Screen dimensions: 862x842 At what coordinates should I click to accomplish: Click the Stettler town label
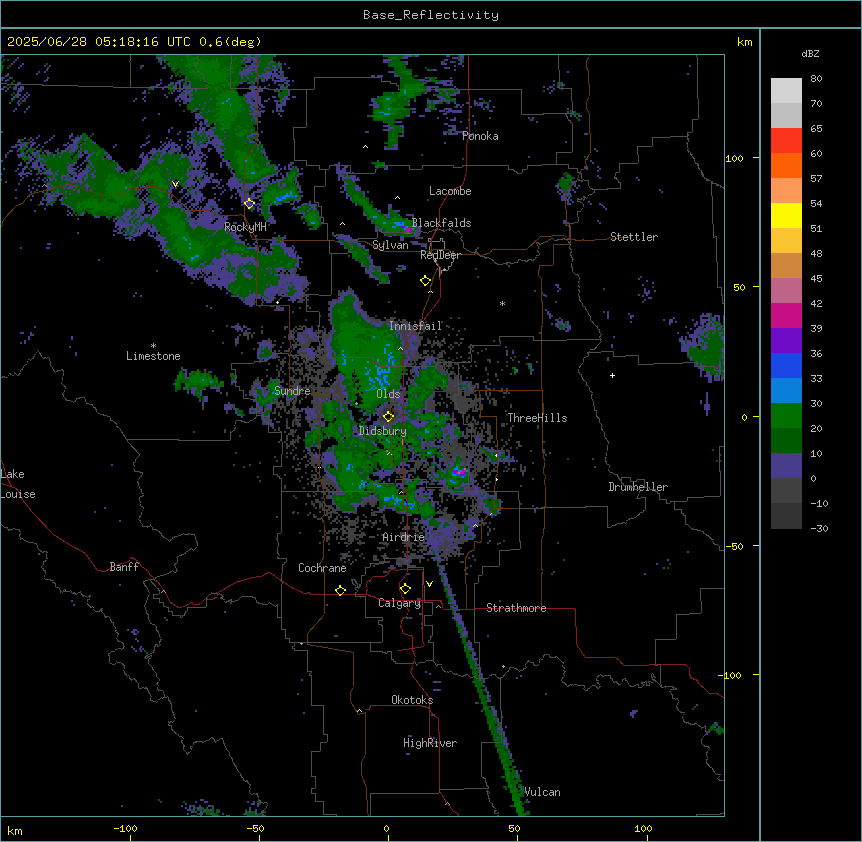[634, 237]
